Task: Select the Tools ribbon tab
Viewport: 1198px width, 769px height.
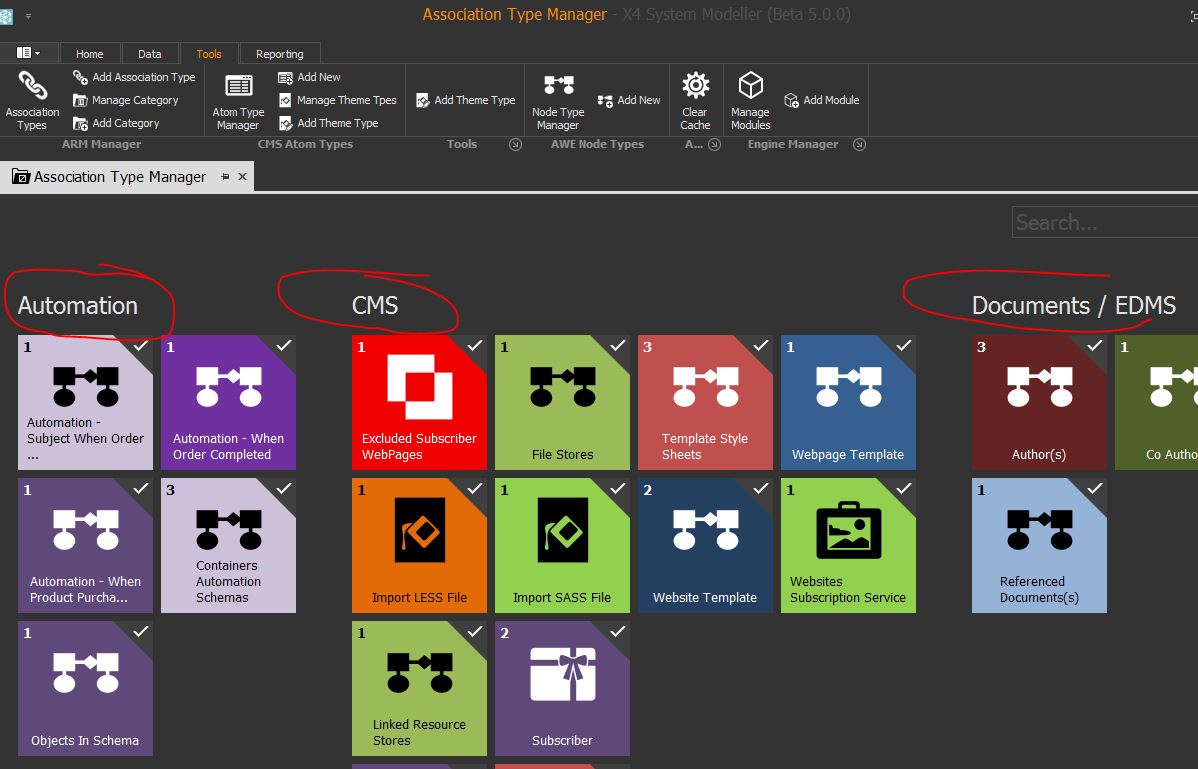Action: (209, 53)
